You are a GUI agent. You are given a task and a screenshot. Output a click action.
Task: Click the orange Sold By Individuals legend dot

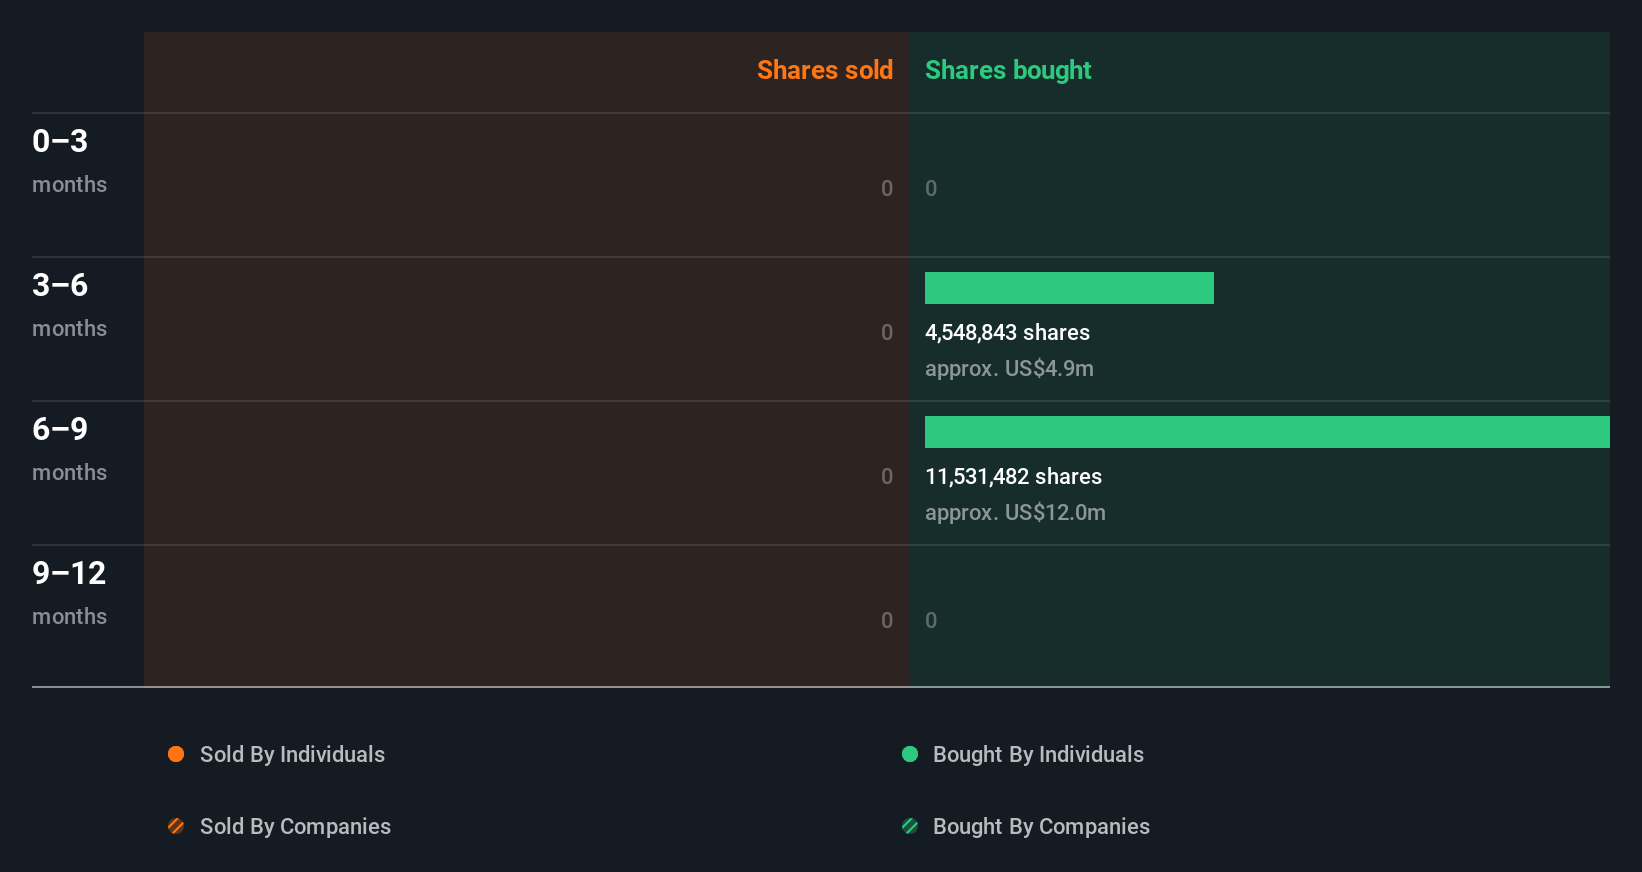tap(176, 754)
